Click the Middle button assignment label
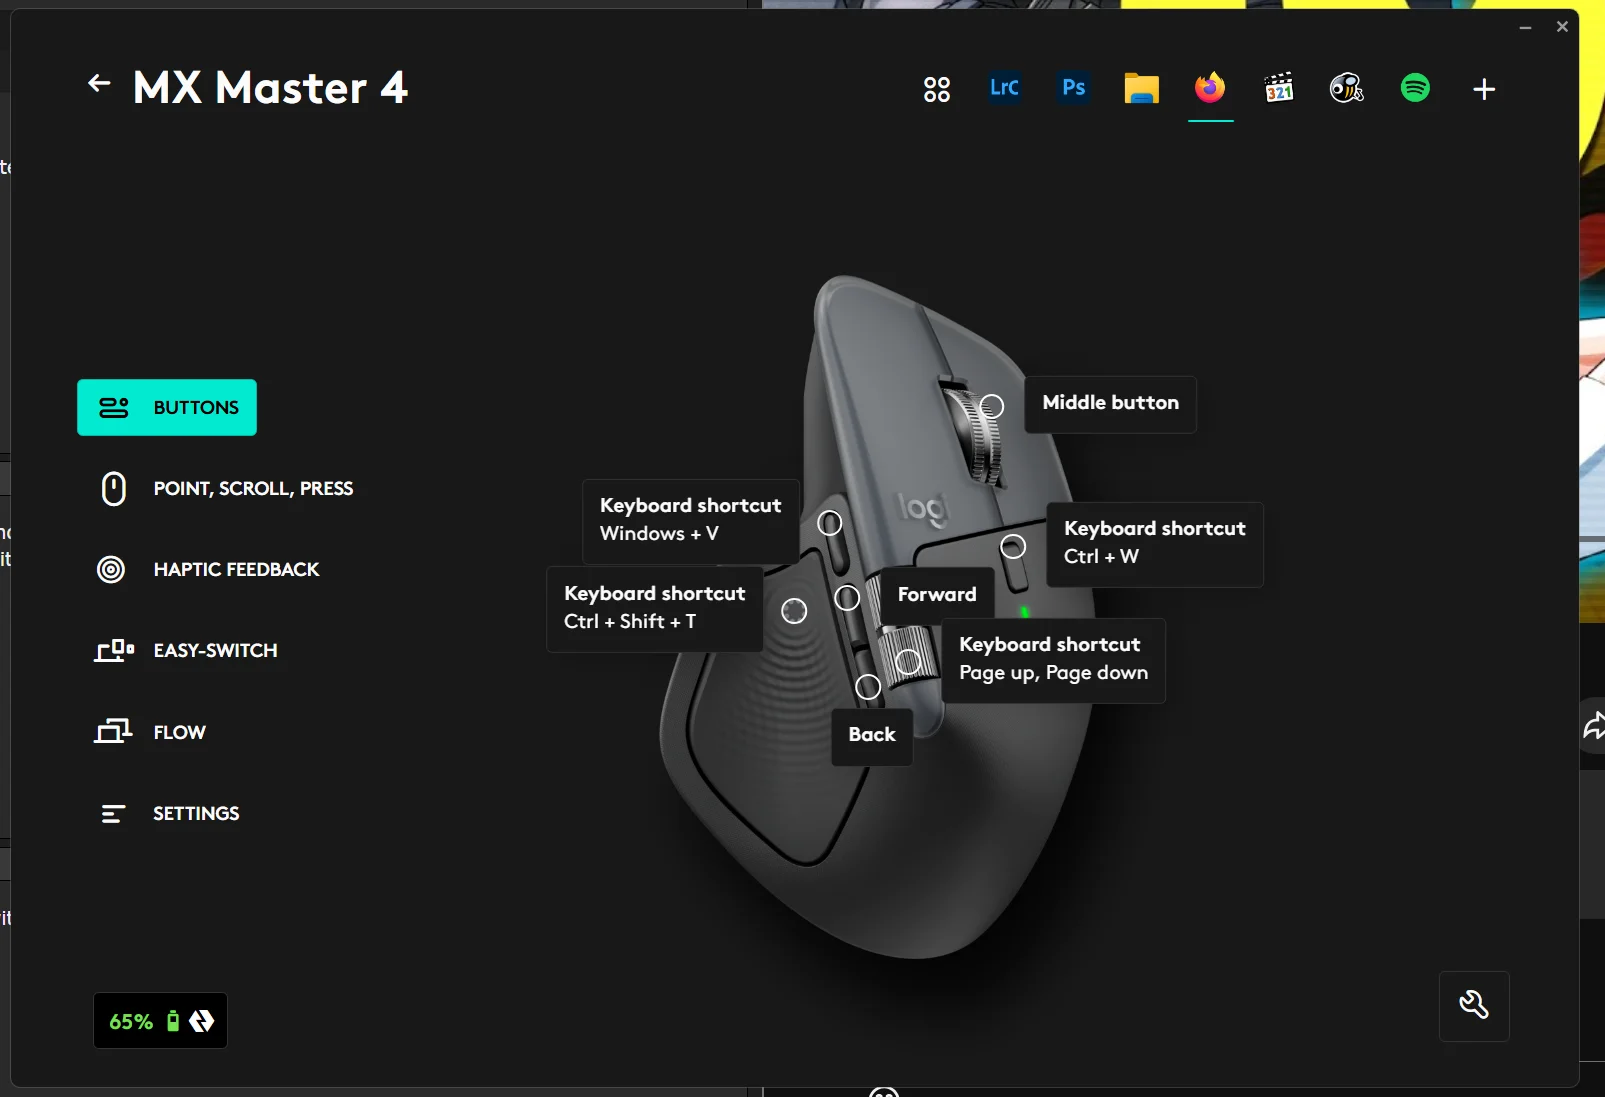The height and width of the screenshot is (1097, 1605). 1110,403
